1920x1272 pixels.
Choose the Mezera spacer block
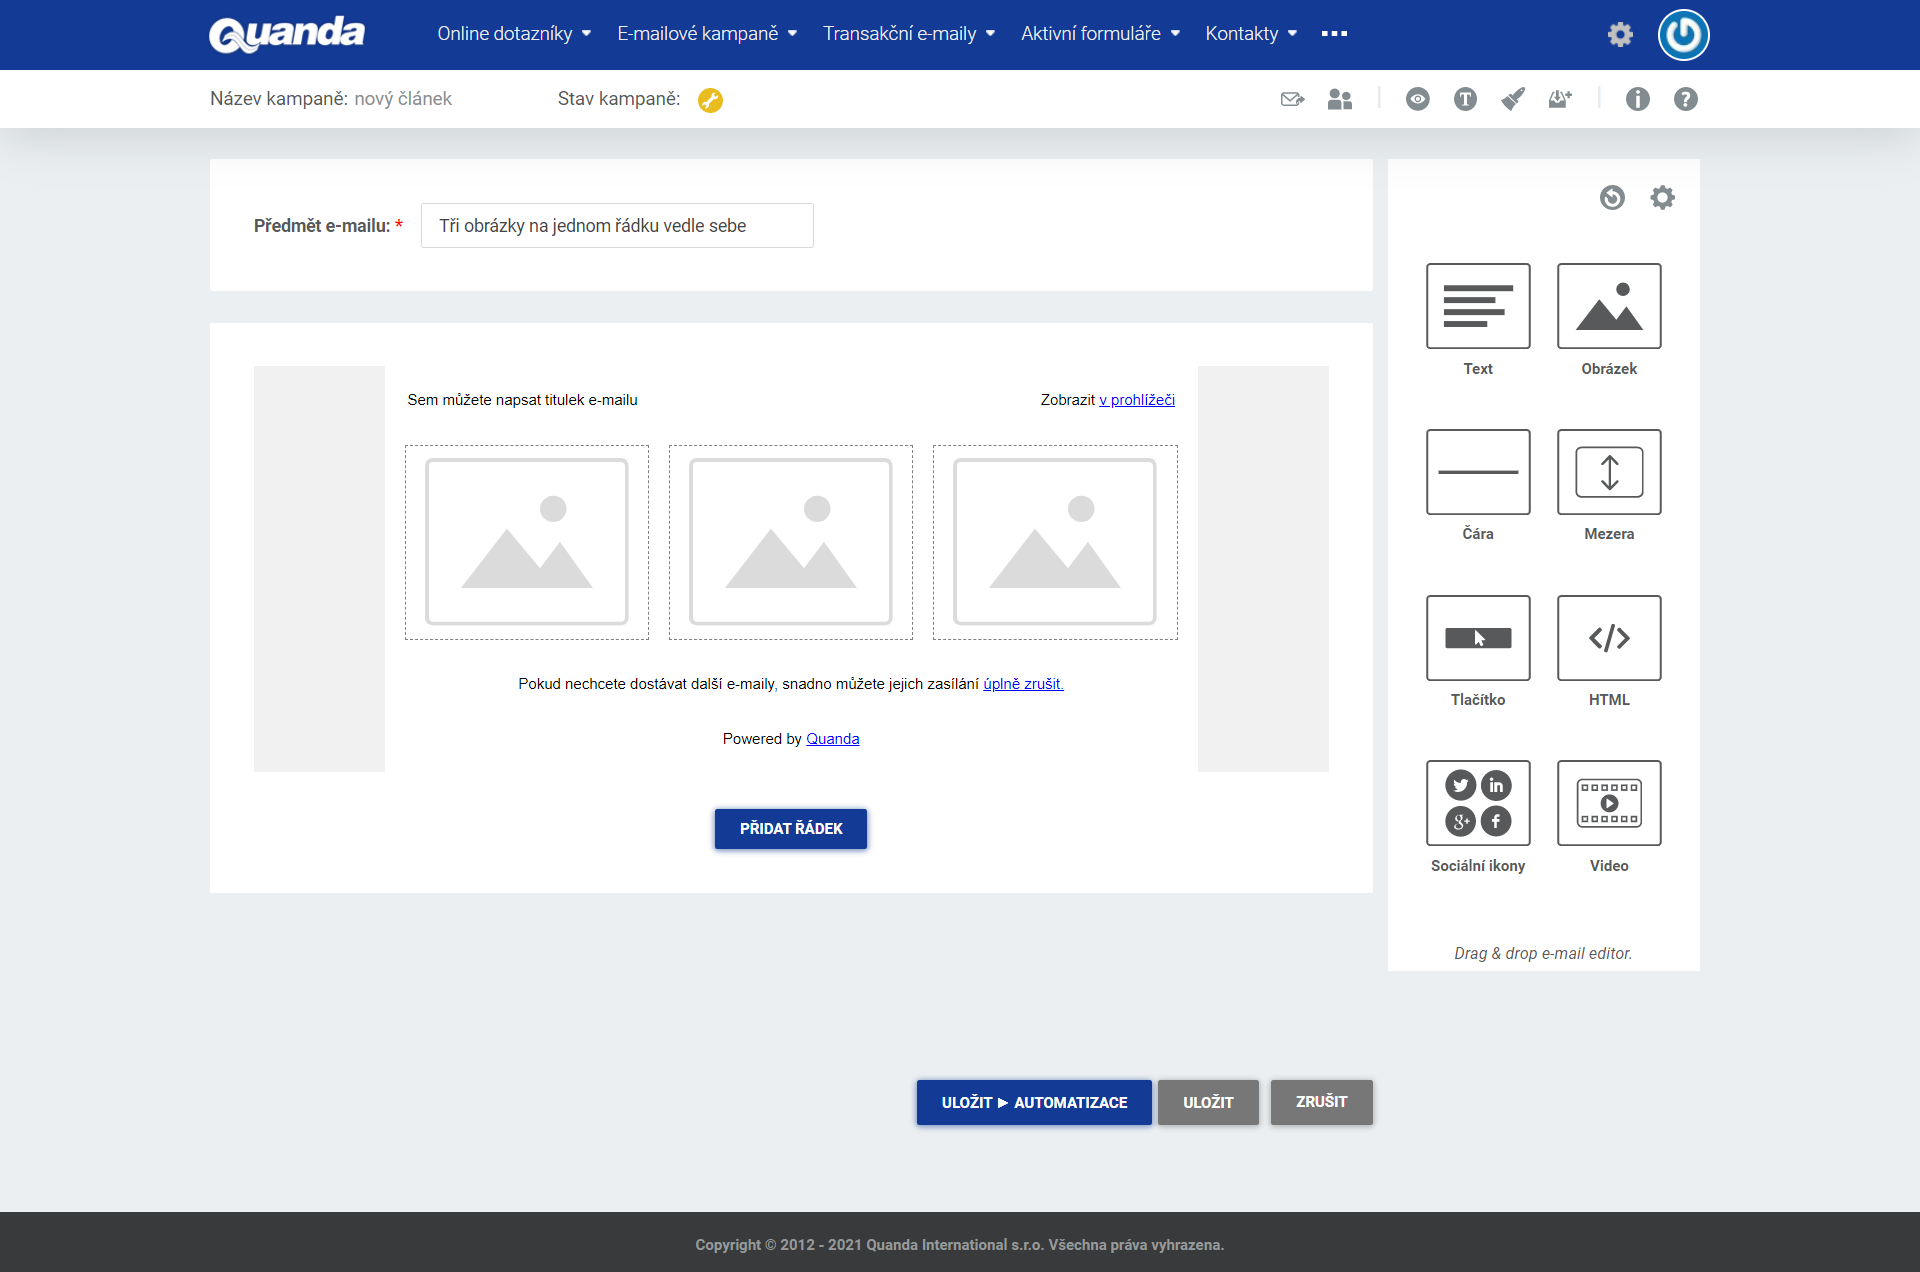[1608, 472]
